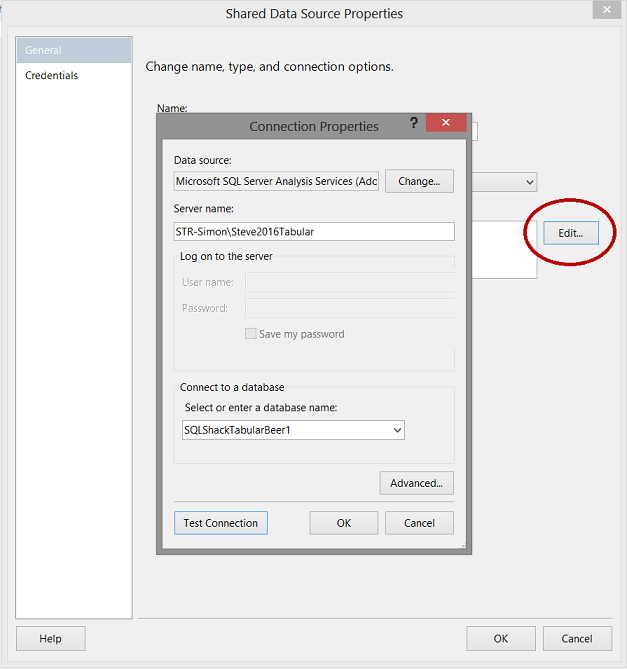Open the type dropdown behind the dialog

pos(529,182)
